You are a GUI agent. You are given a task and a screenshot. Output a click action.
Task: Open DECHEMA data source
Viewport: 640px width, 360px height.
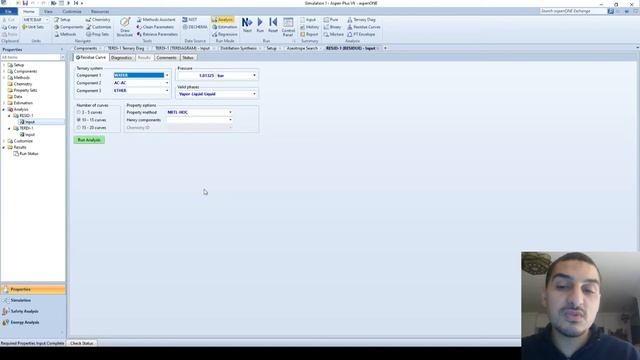195,27
